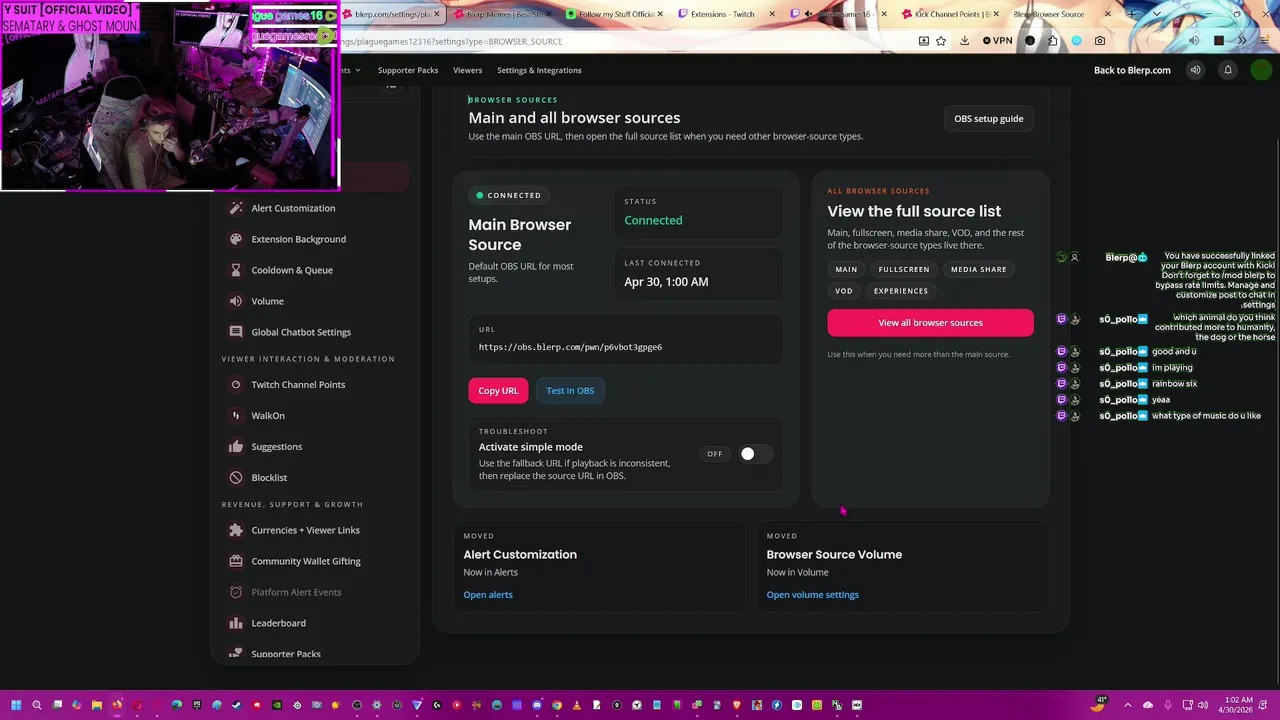Open the Twitch Channel Points icon
This screenshot has height=720, width=1280.
pyautogui.click(x=236, y=384)
